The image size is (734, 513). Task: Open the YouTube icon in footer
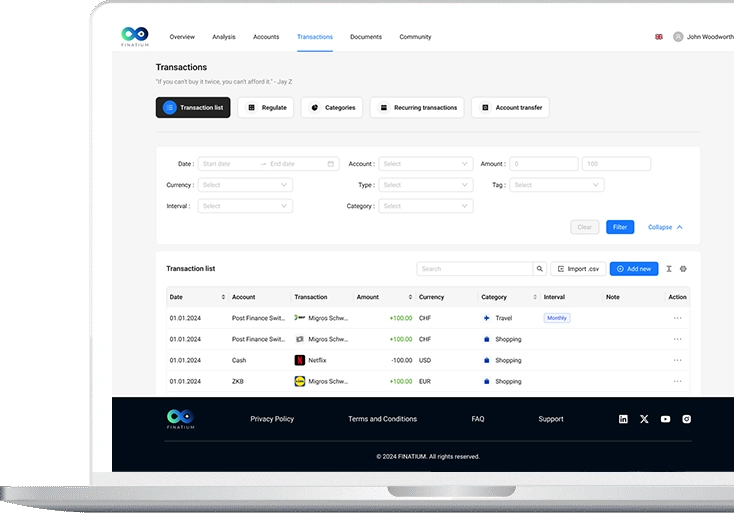pyautogui.click(x=665, y=419)
